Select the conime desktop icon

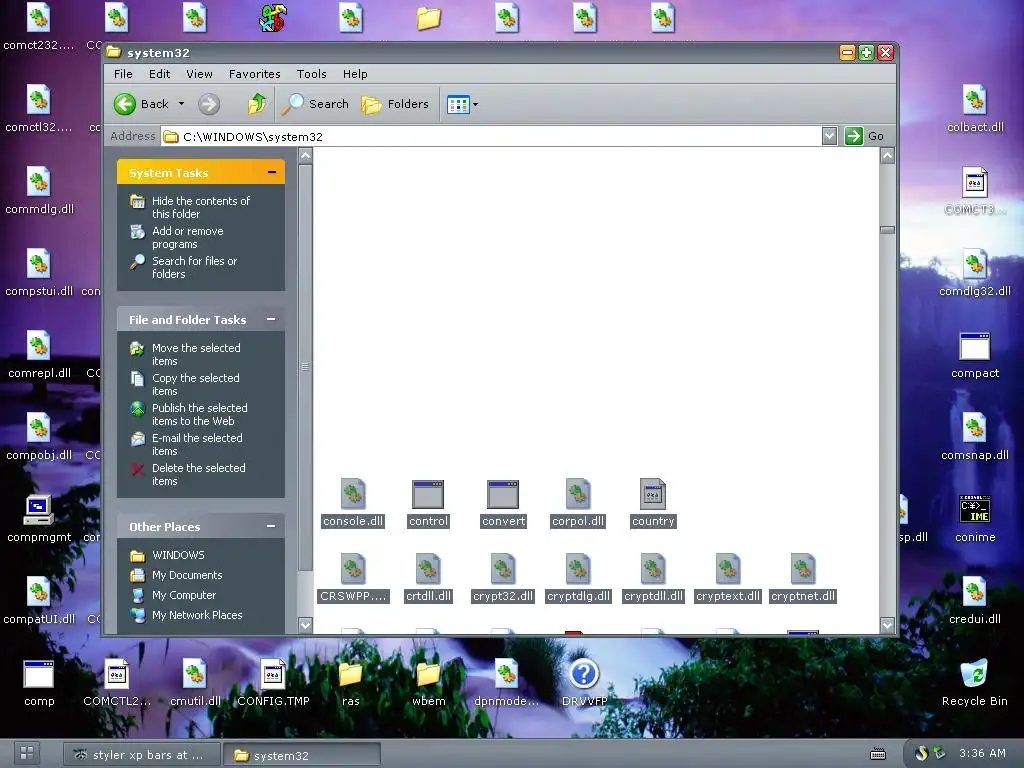coord(974,510)
